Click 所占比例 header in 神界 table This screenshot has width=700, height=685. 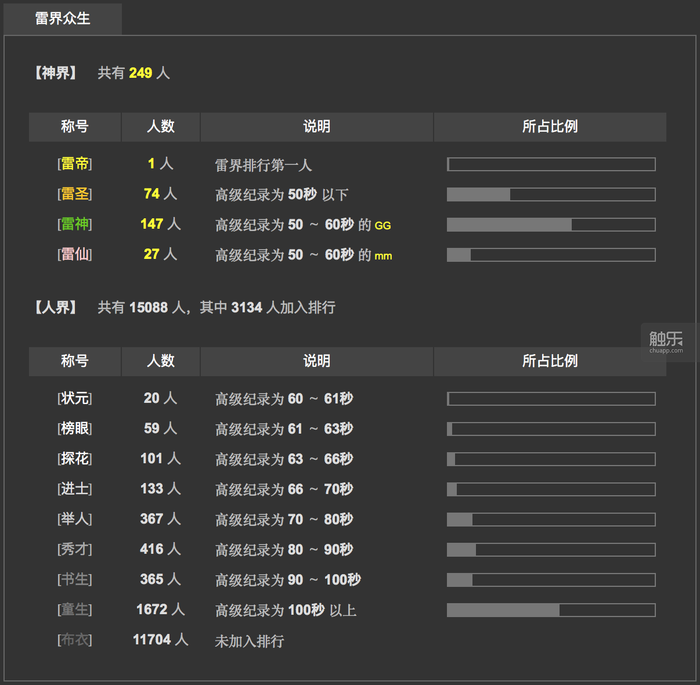(x=550, y=127)
